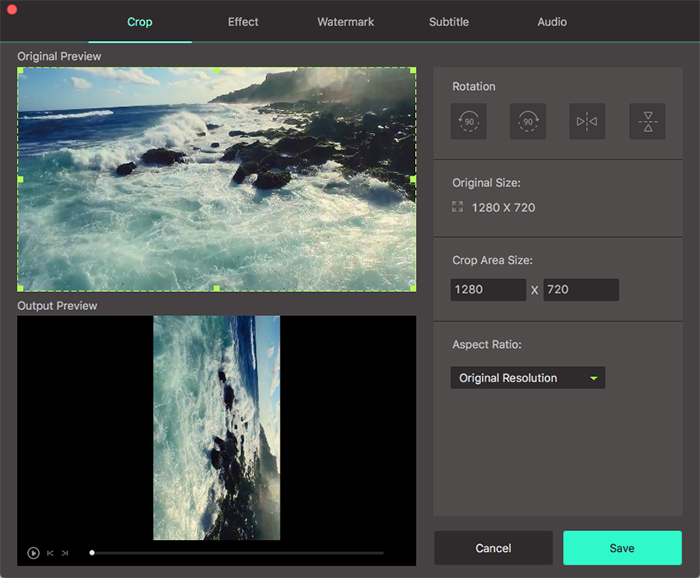Screen dimensions: 700x578
Task: Cancel the editing changes
Action: point(493,548)
